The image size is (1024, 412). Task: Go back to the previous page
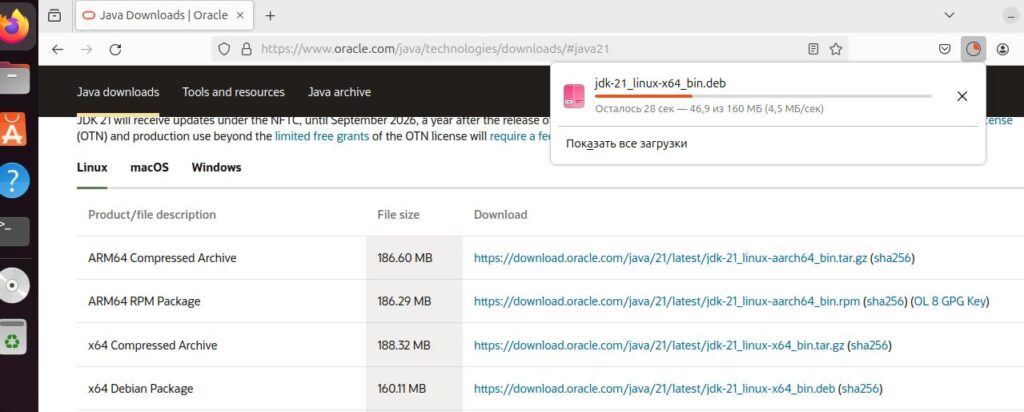pyautogui.click(x=57, y=49)
